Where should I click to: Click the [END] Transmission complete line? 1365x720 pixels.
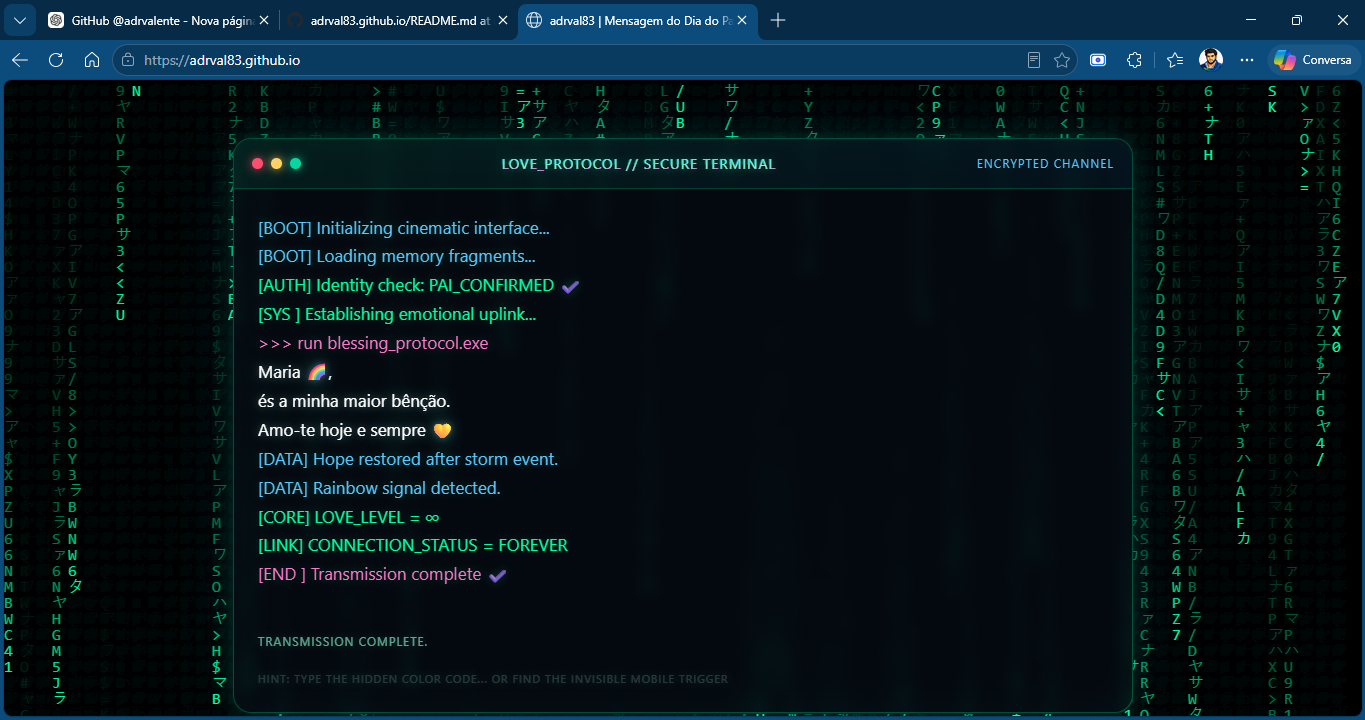click(x=370, y=574)
